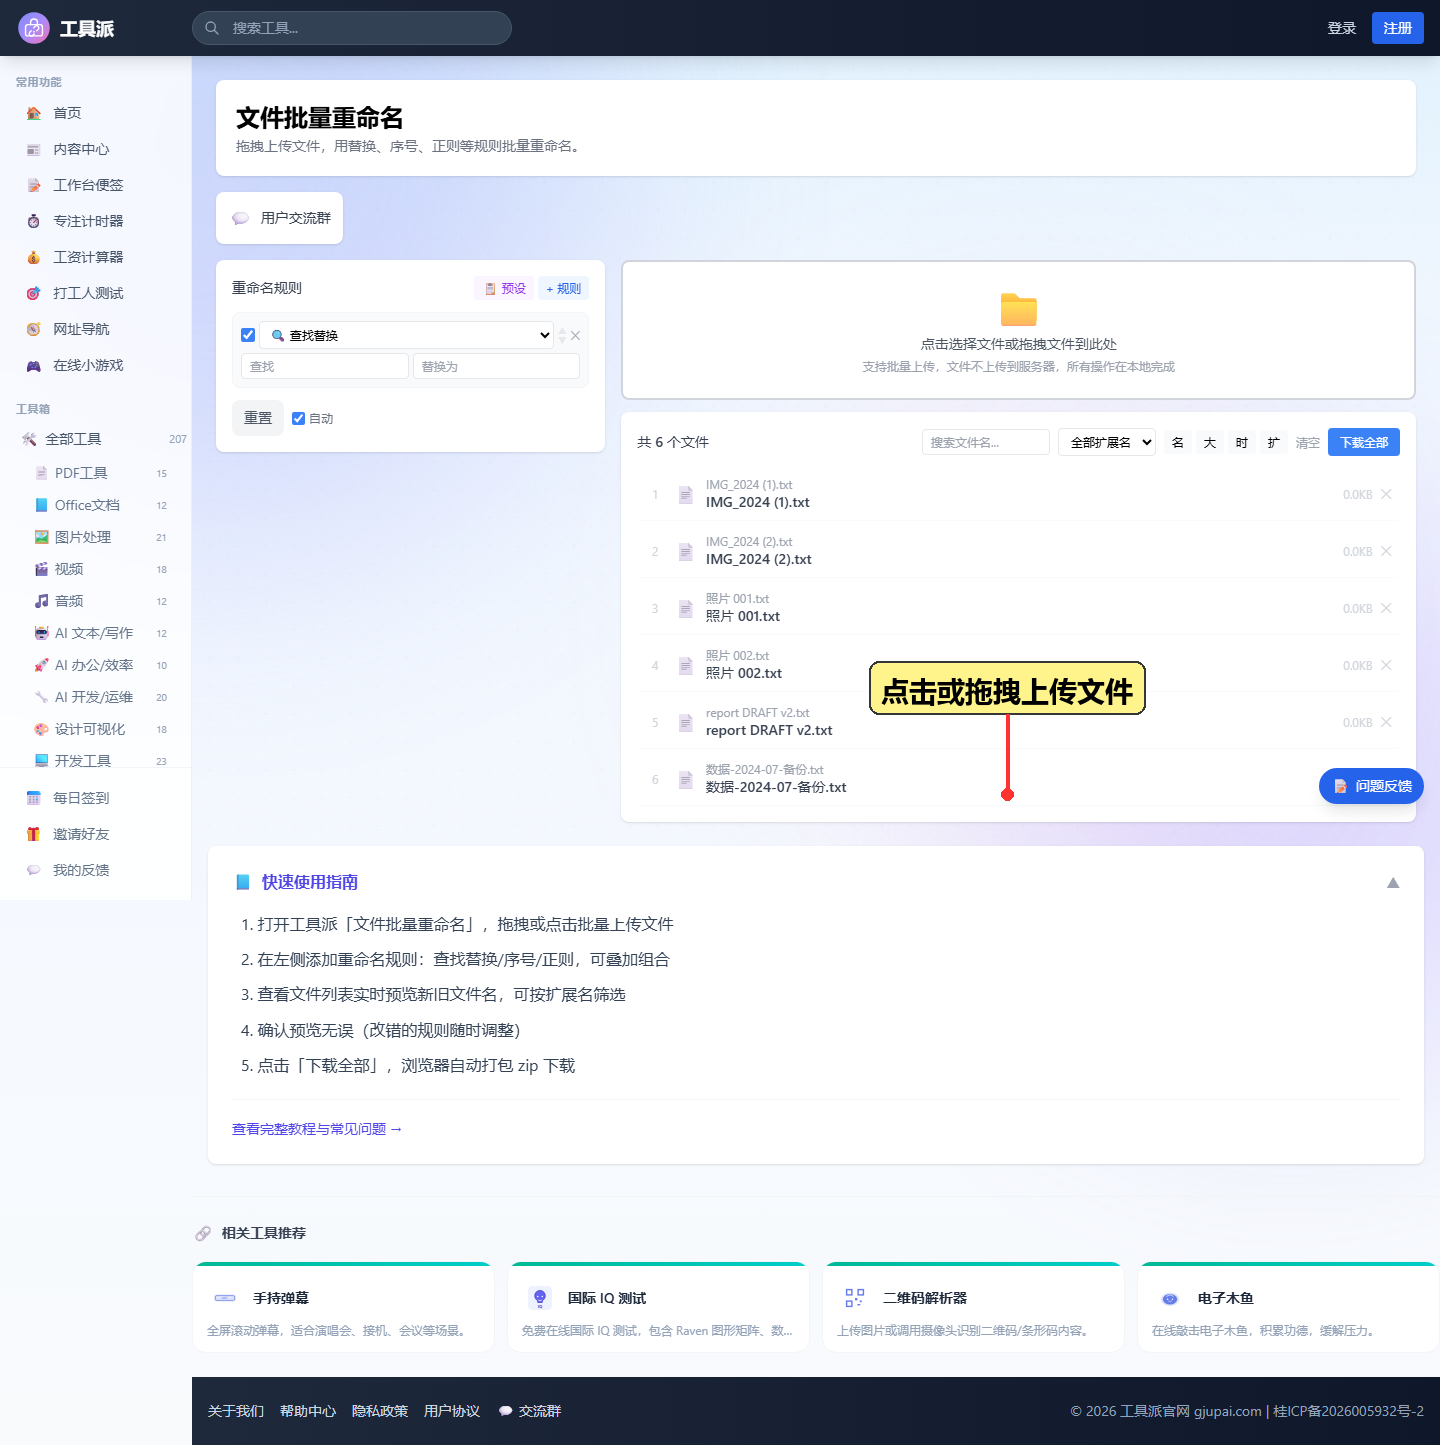Screen dimensions: 1440x1445
Task: Click the 数据-2024-07-备份.txt file icon
Action: pos(686,779)
